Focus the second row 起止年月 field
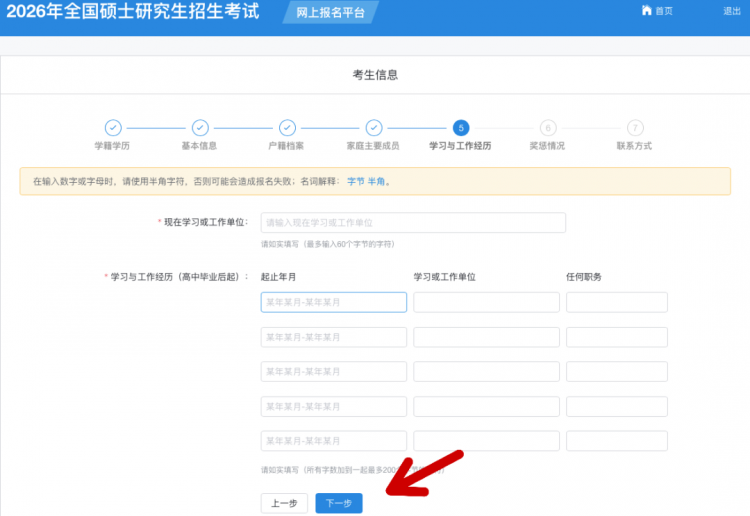This screenshot has height=516, width=750. 333,337
